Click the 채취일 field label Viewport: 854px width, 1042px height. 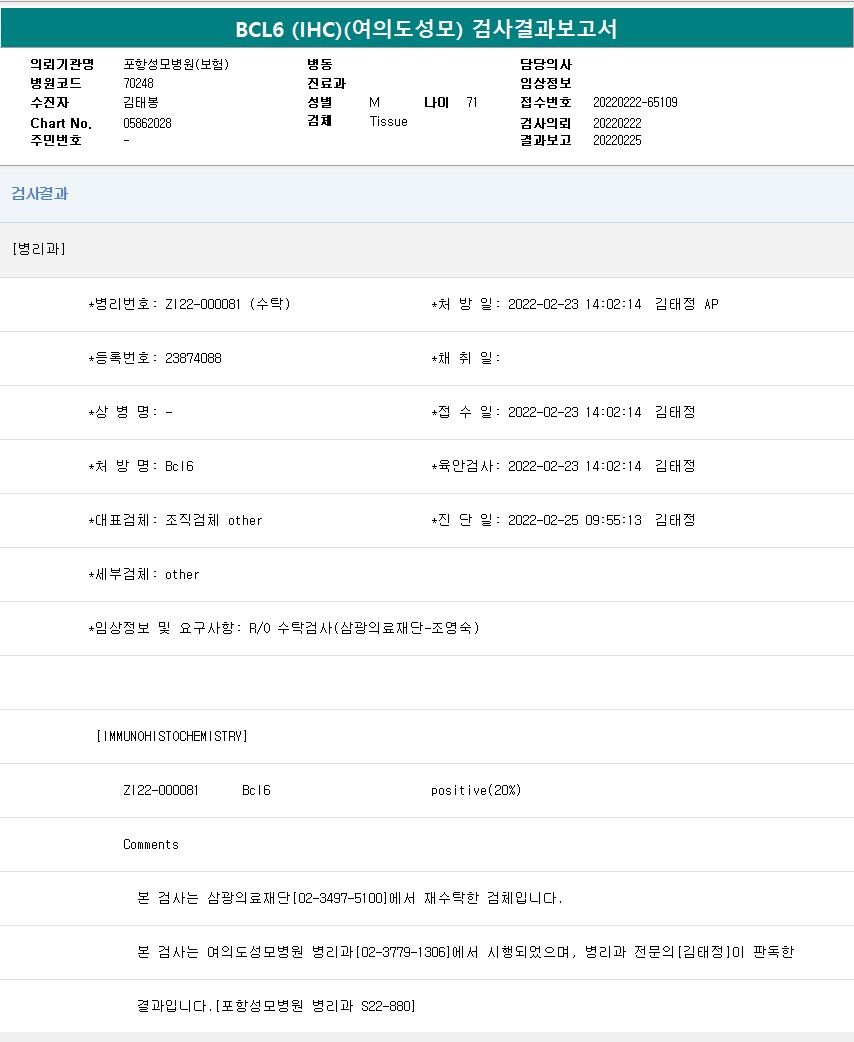(465, 358)
